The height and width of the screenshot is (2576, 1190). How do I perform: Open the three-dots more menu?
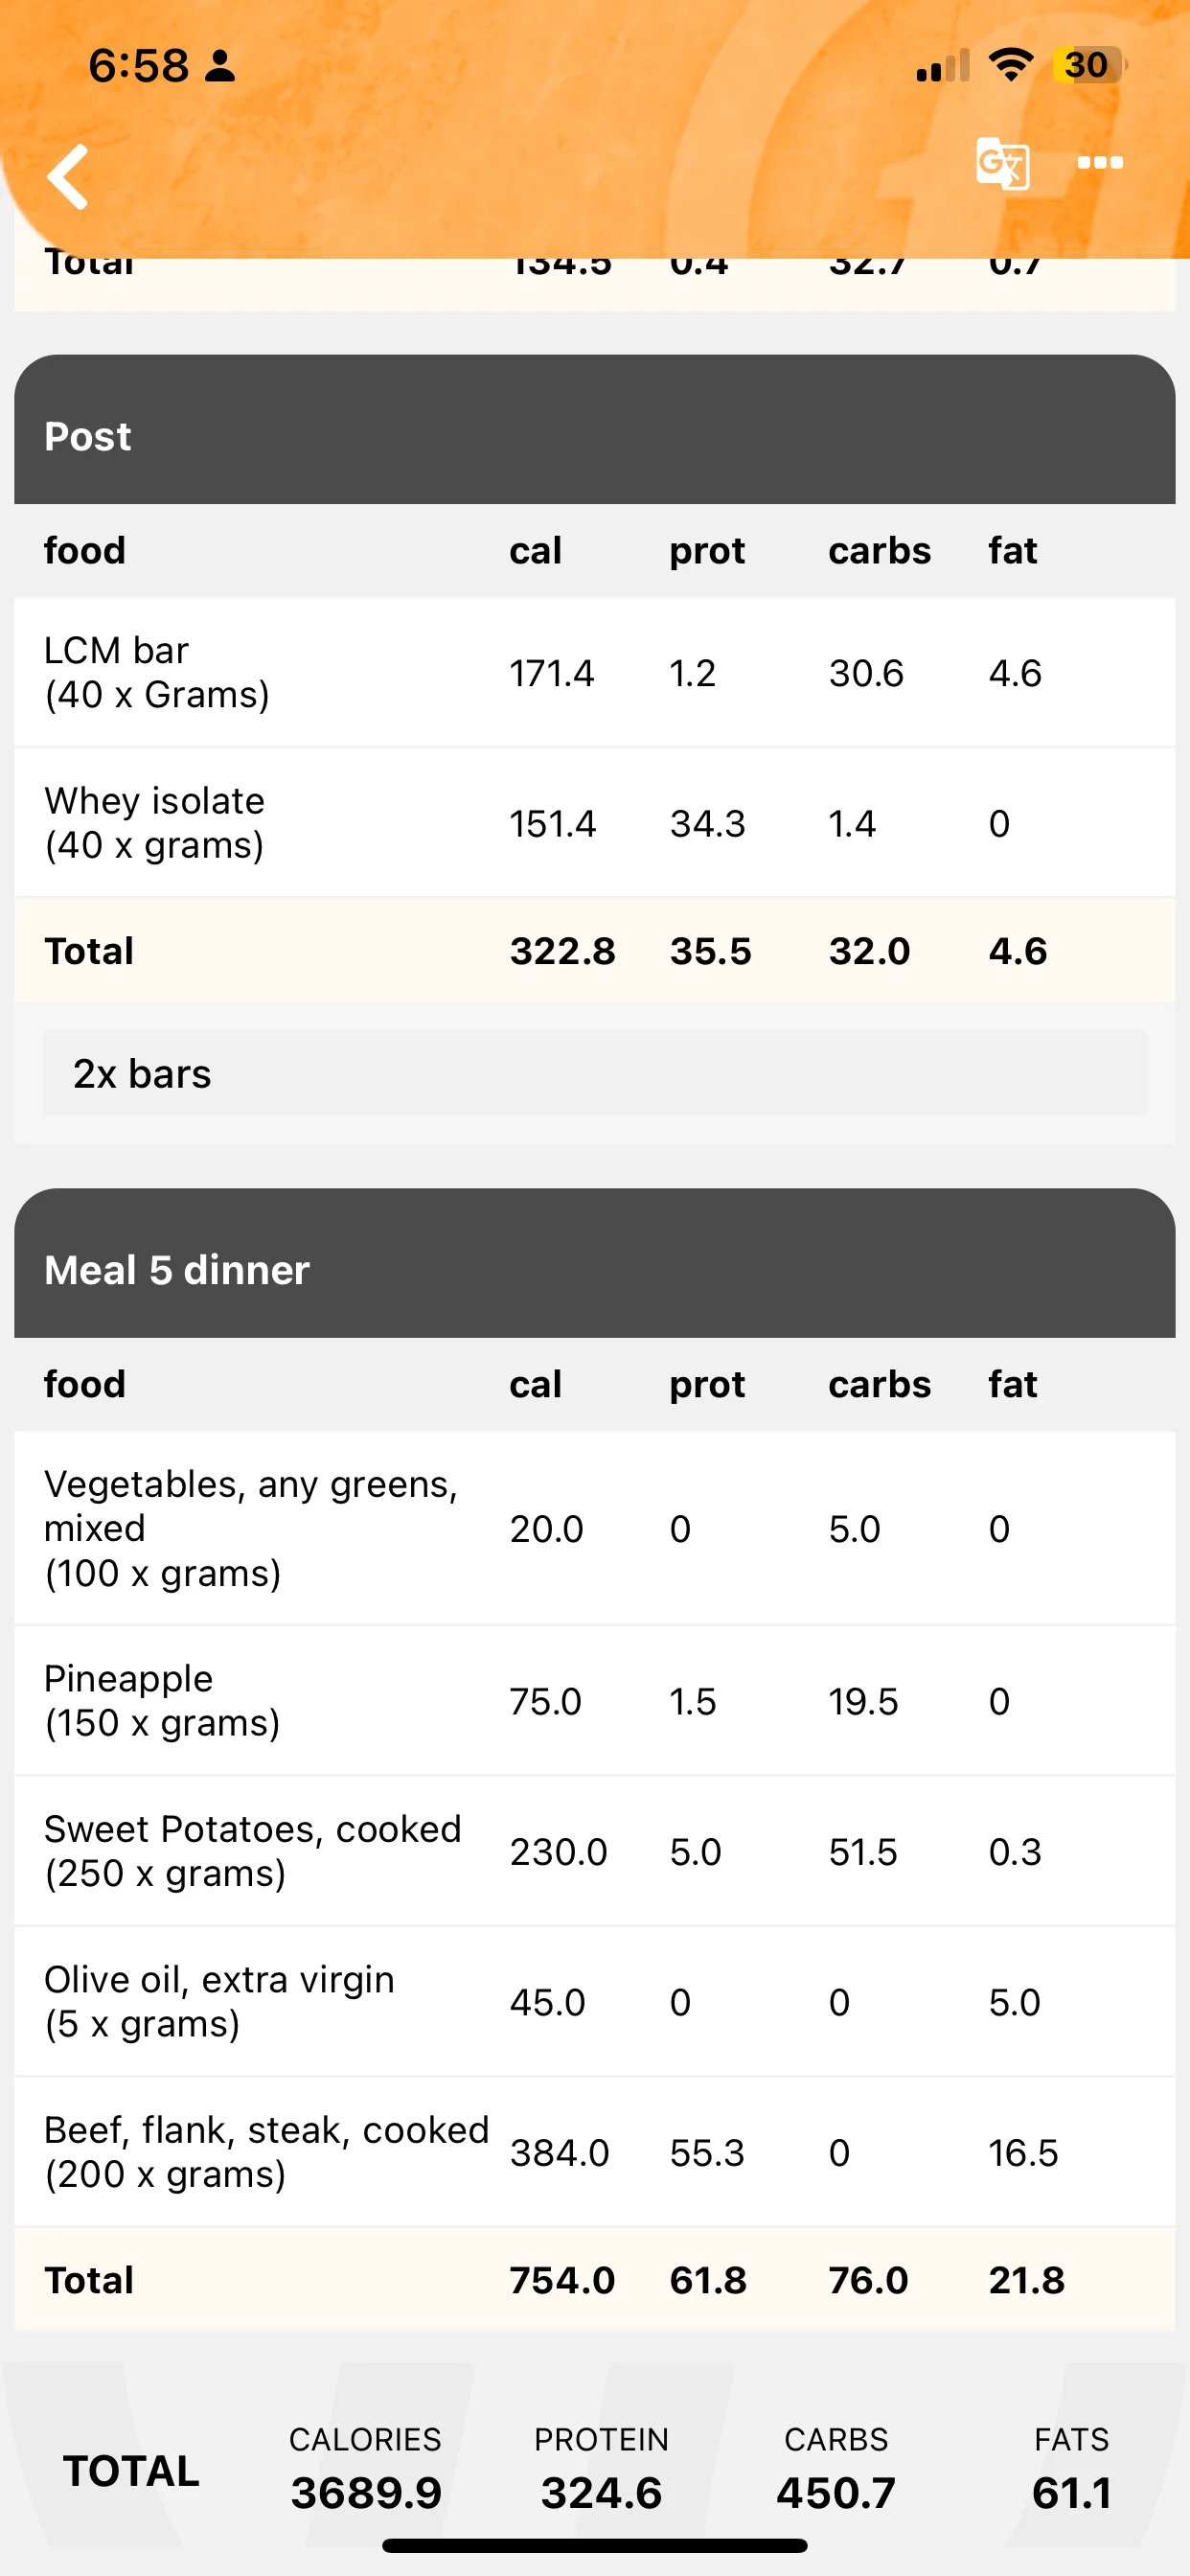point(1100,163)
